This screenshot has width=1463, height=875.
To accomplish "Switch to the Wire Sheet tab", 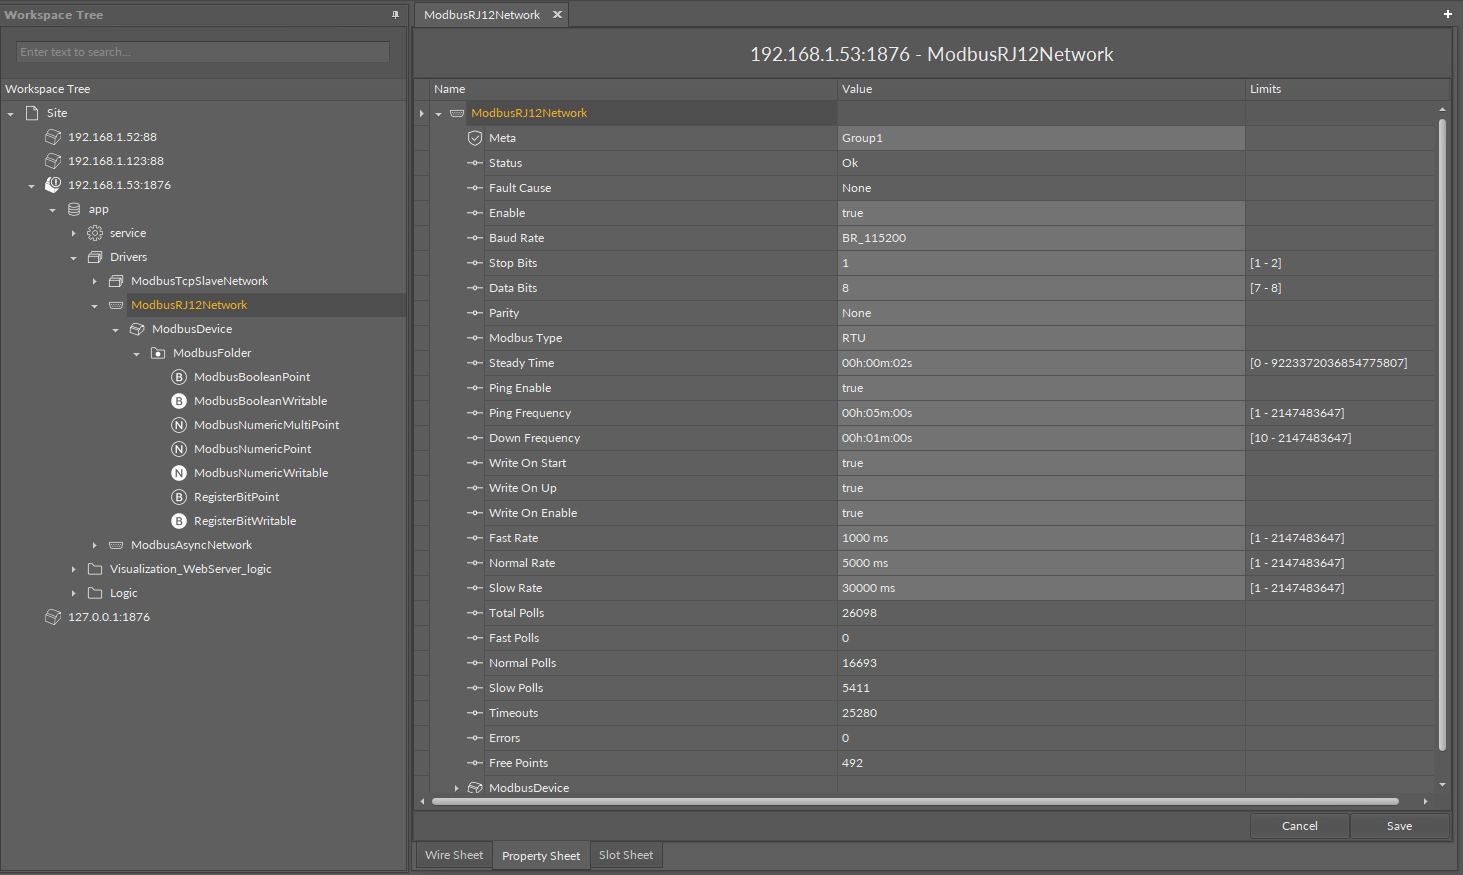I will click(x=453, y=855).
